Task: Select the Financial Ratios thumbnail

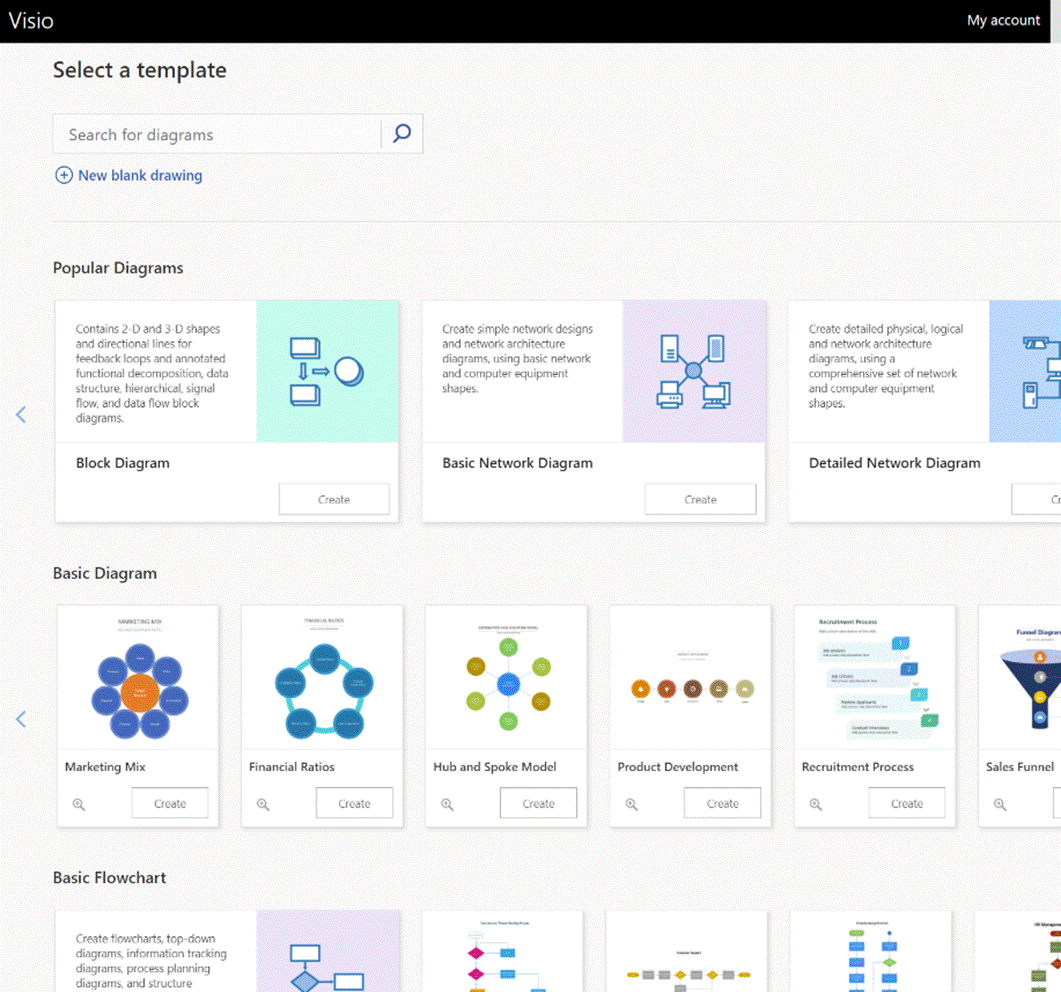Action: [x=322, y=677]
